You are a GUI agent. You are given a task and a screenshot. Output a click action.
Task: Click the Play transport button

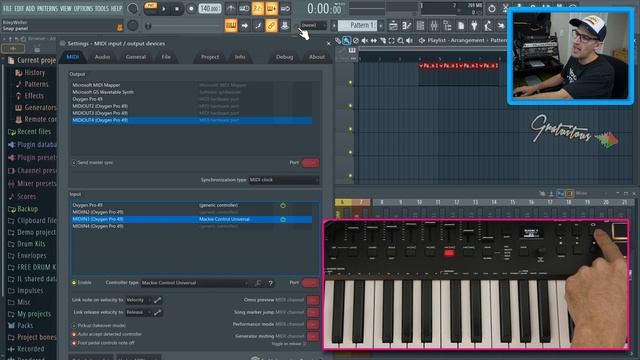[164, 9]
